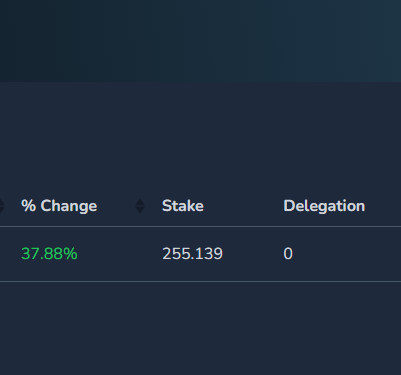Image resolution: width=401 pixels, height=375 pixels.
Task: Select the table row containing 37.88%
Action: click(200, 254)
